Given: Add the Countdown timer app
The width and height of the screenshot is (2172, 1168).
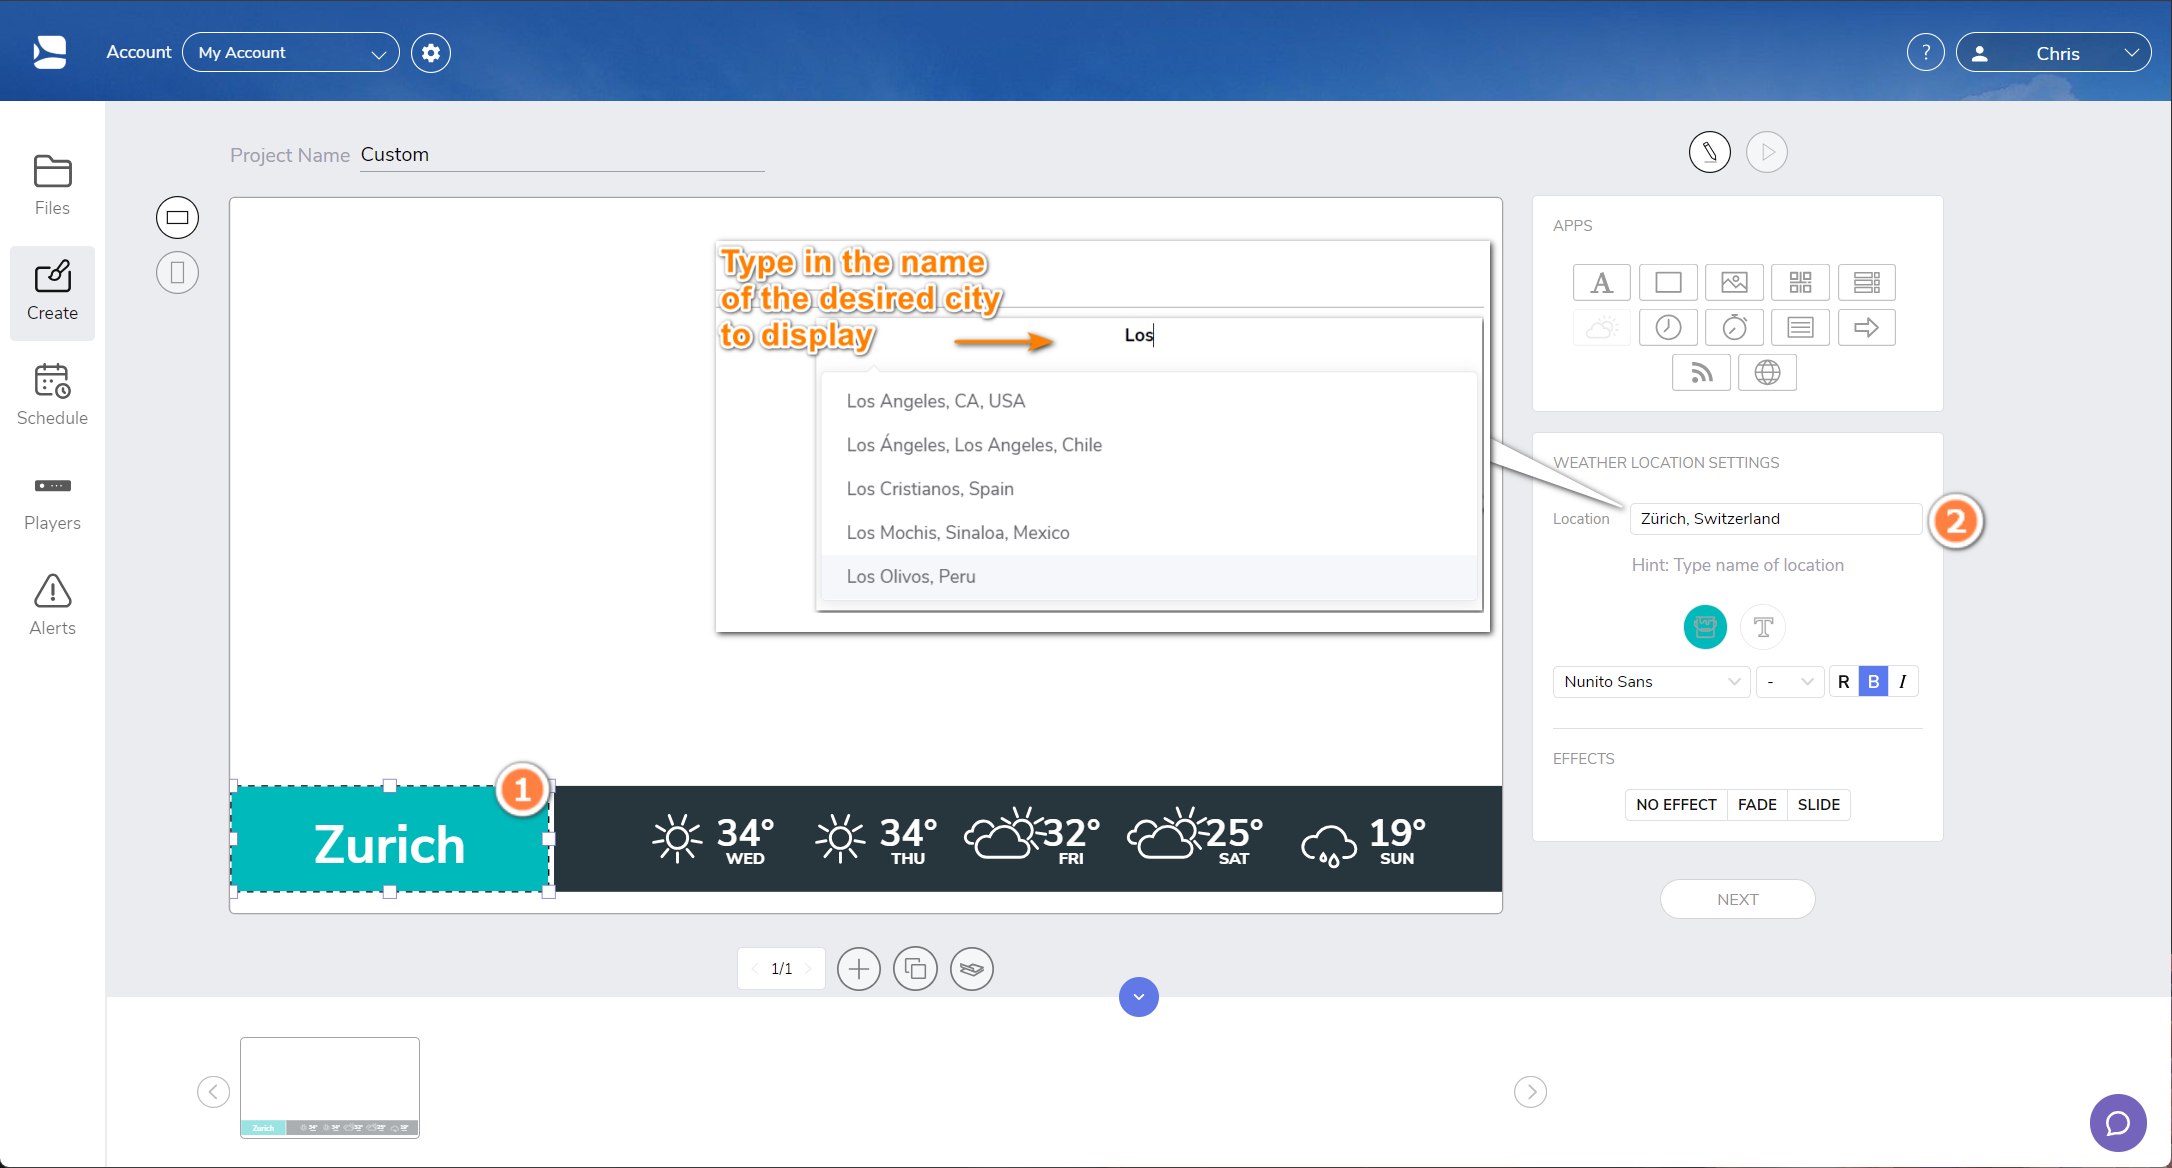Looking at the screenshot, I should point(1734,327).
